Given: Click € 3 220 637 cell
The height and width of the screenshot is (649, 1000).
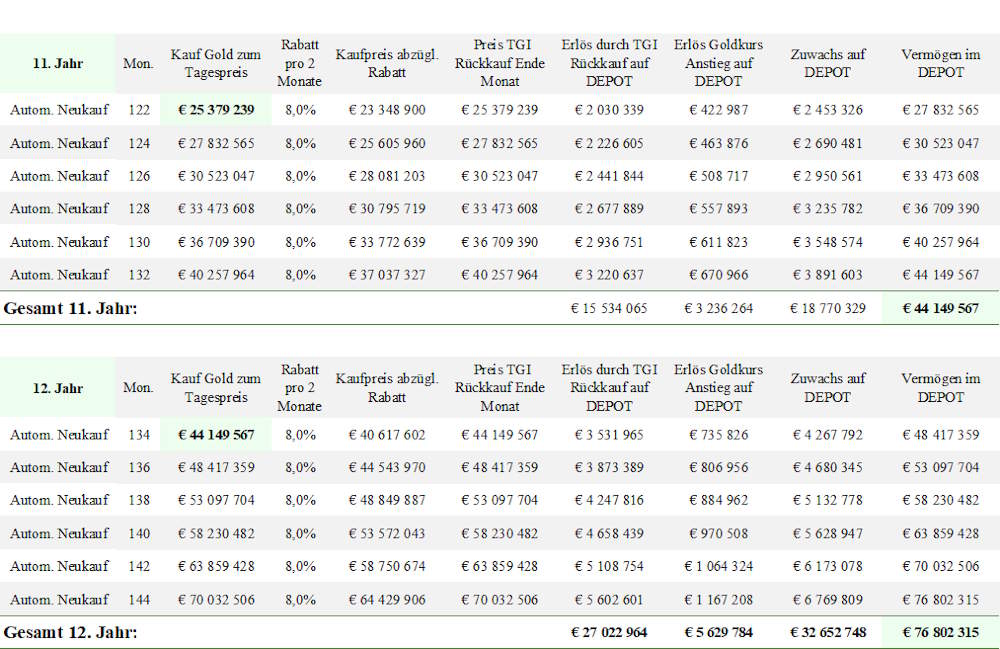Looking at the screenshot, I should click(609, 275).
